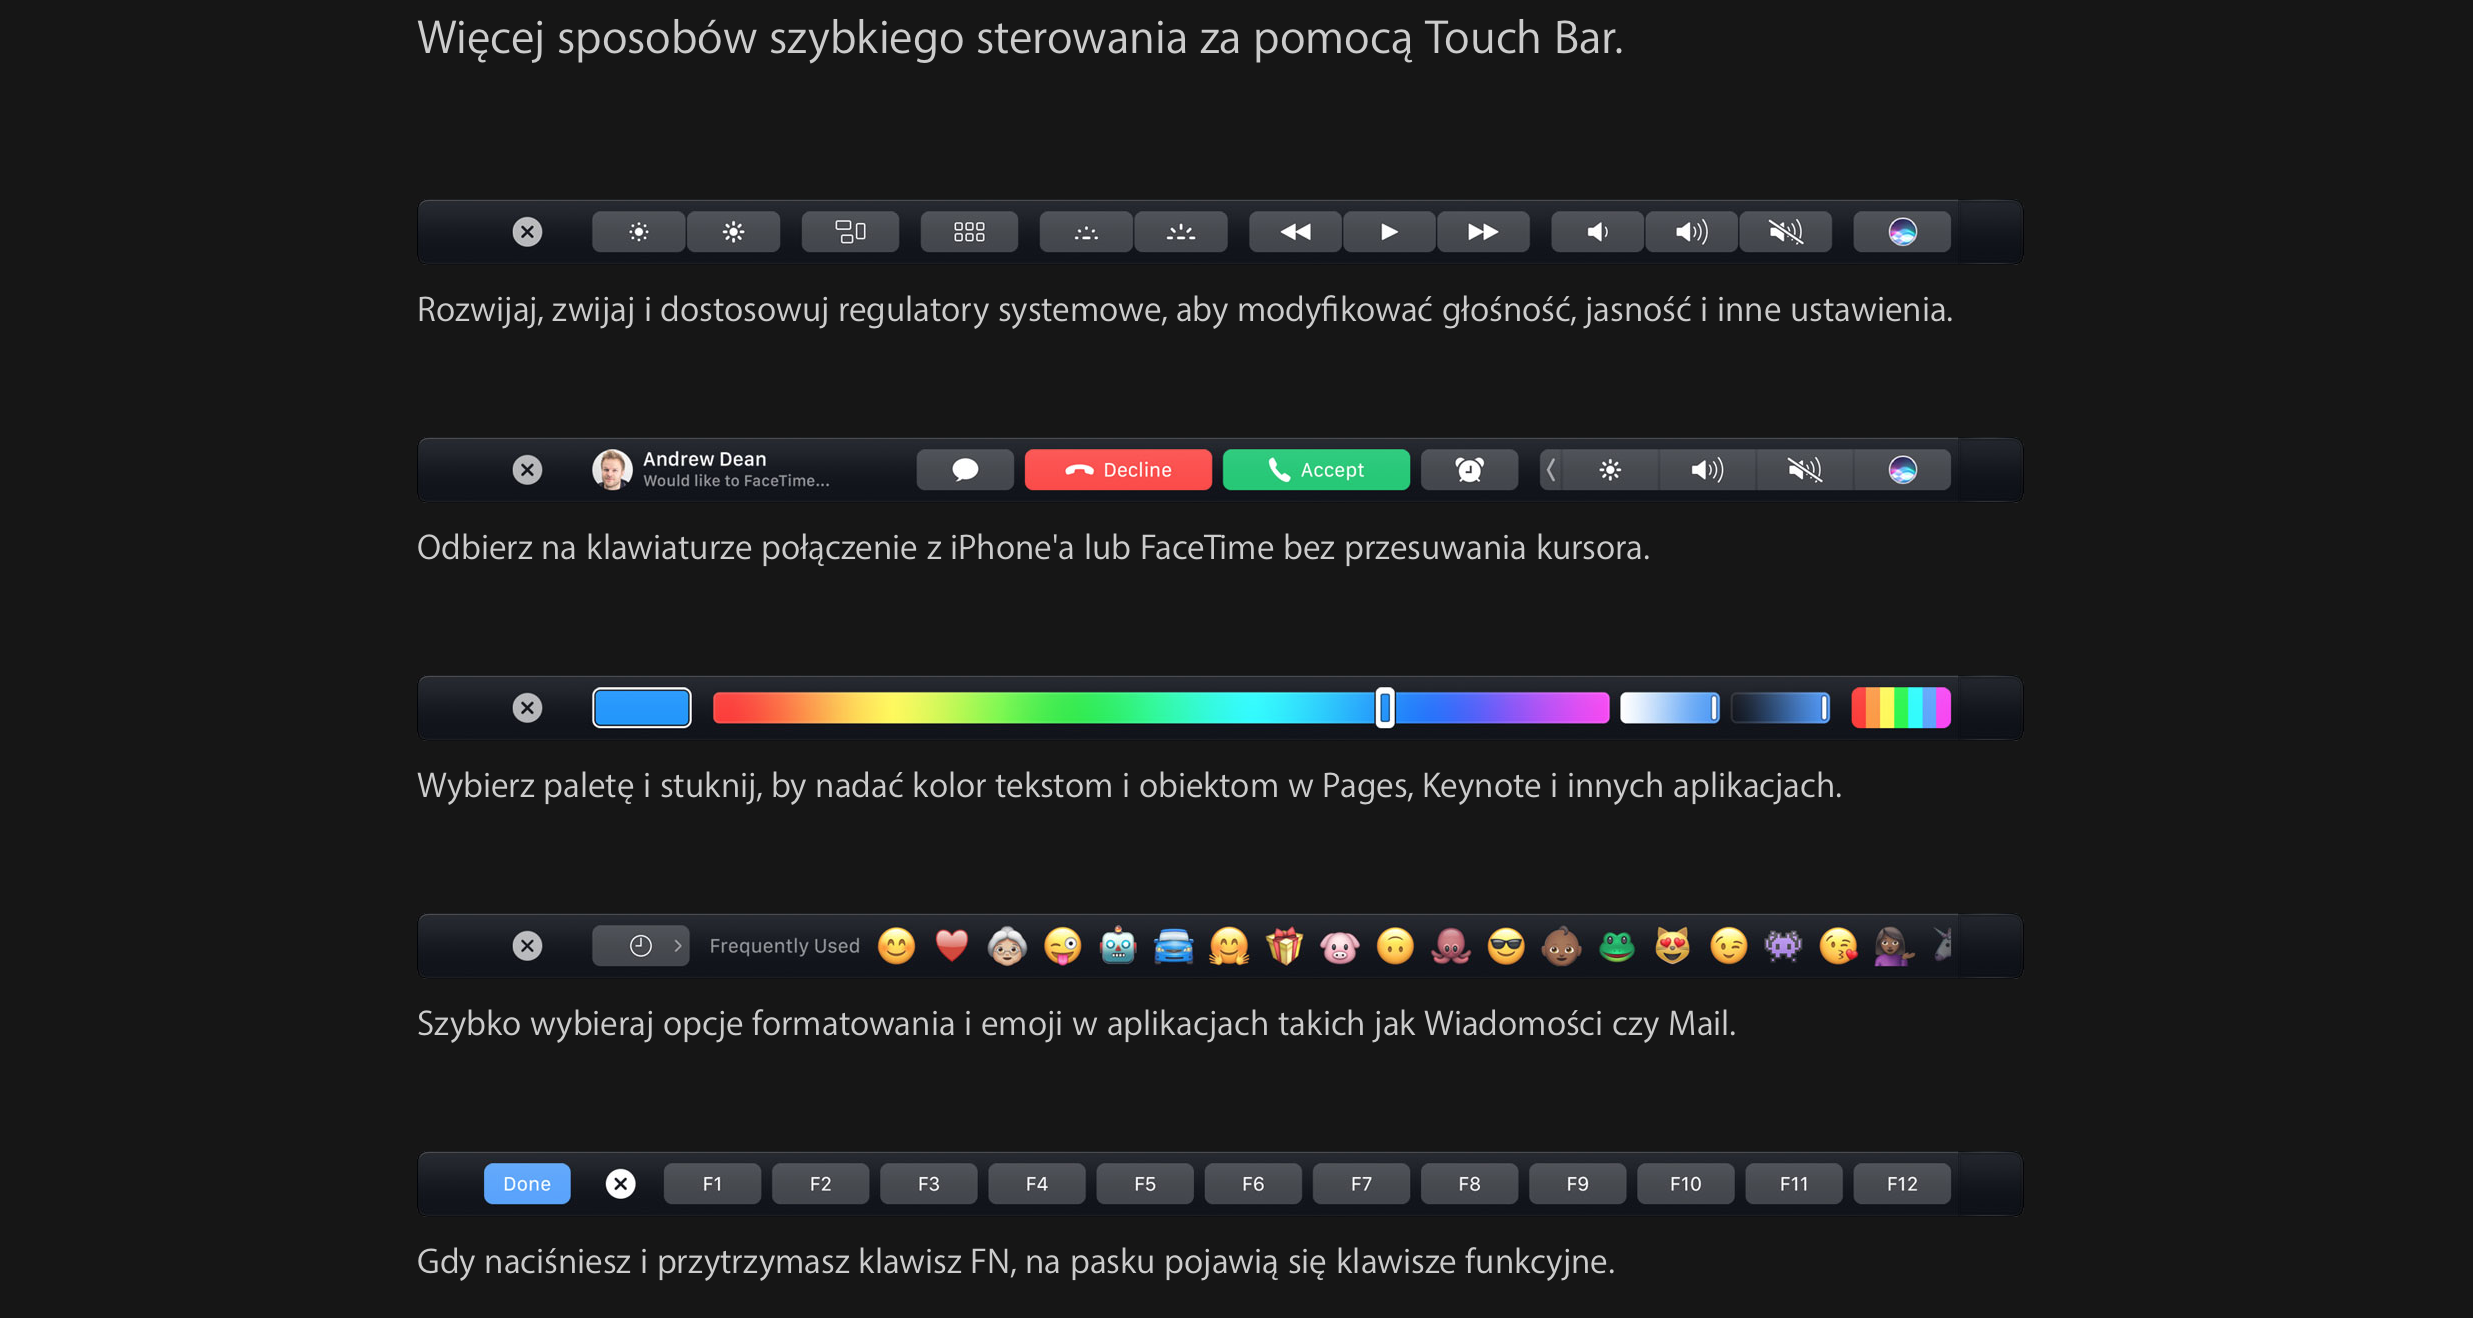Tap the F3 function key
The image size is (2473, 1318).
pos(928,1184)
